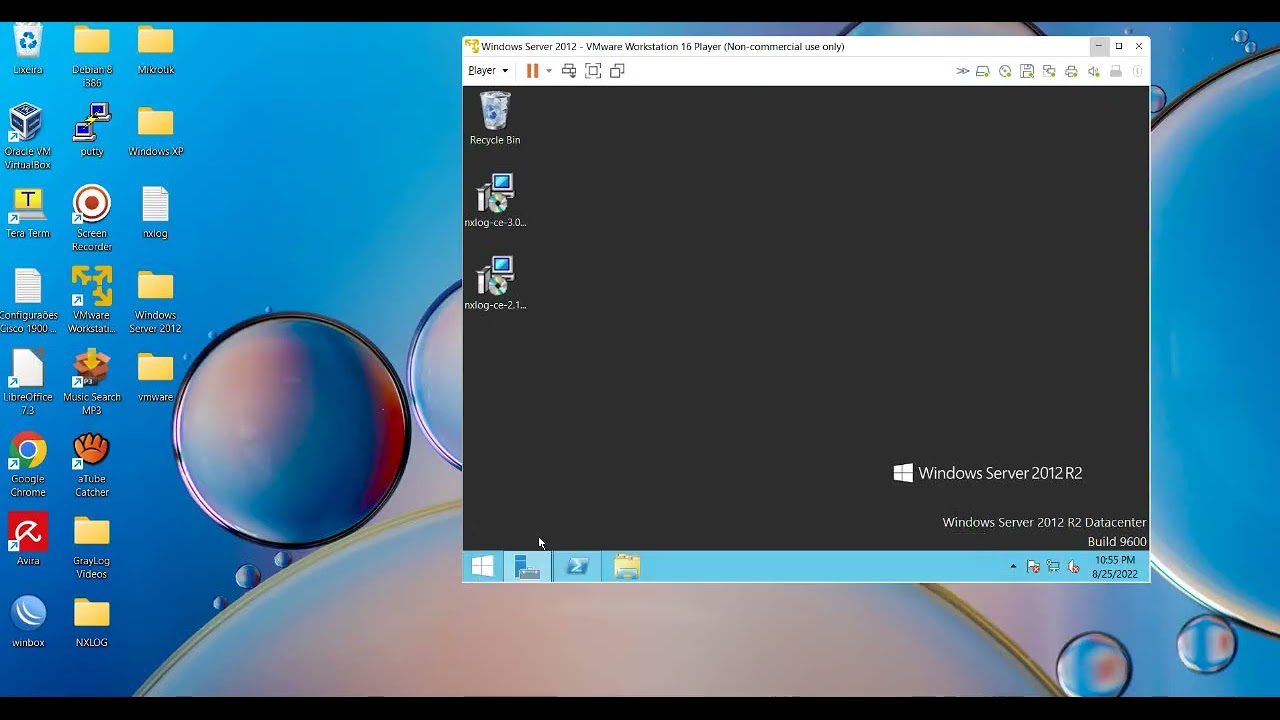Image resolution: width=1280 pixels, height=720 pixels.
Task: Switch VMware to Unity mode
Action: (617, 71)
